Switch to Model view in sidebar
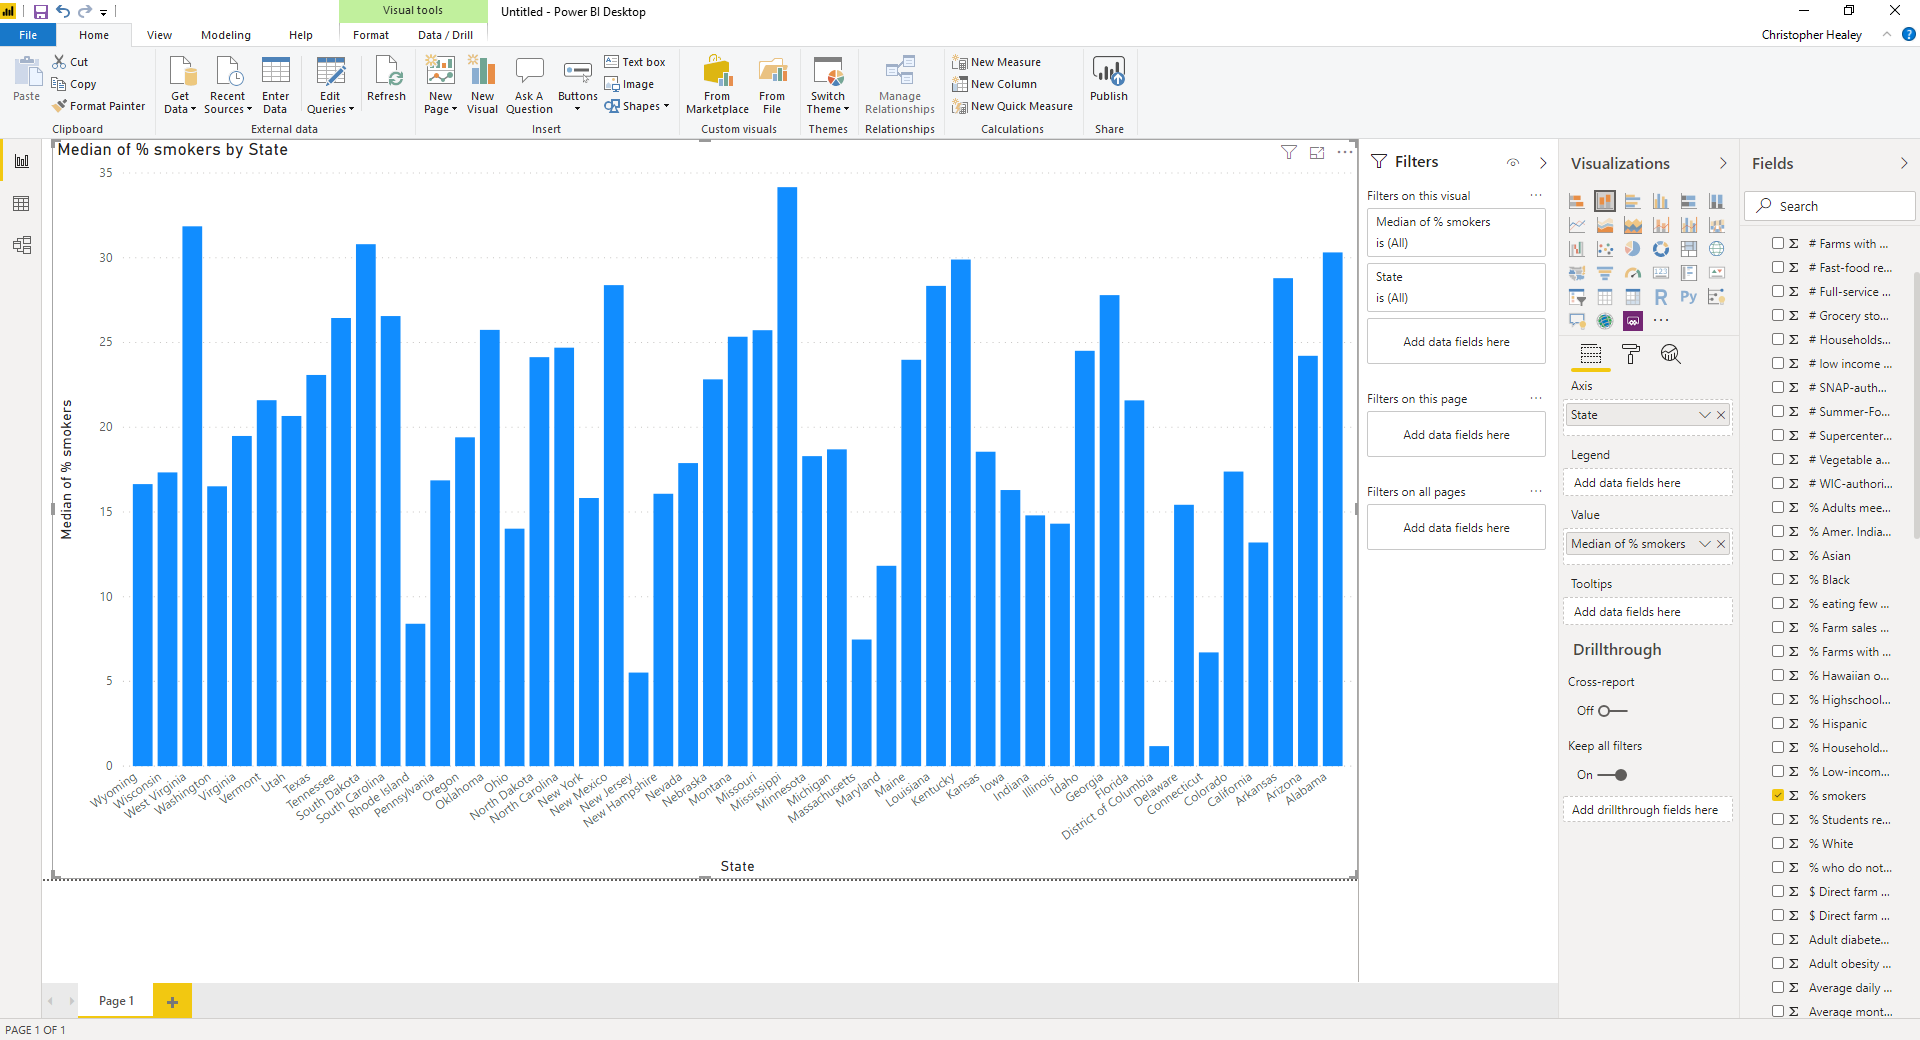 click(21, 245)
